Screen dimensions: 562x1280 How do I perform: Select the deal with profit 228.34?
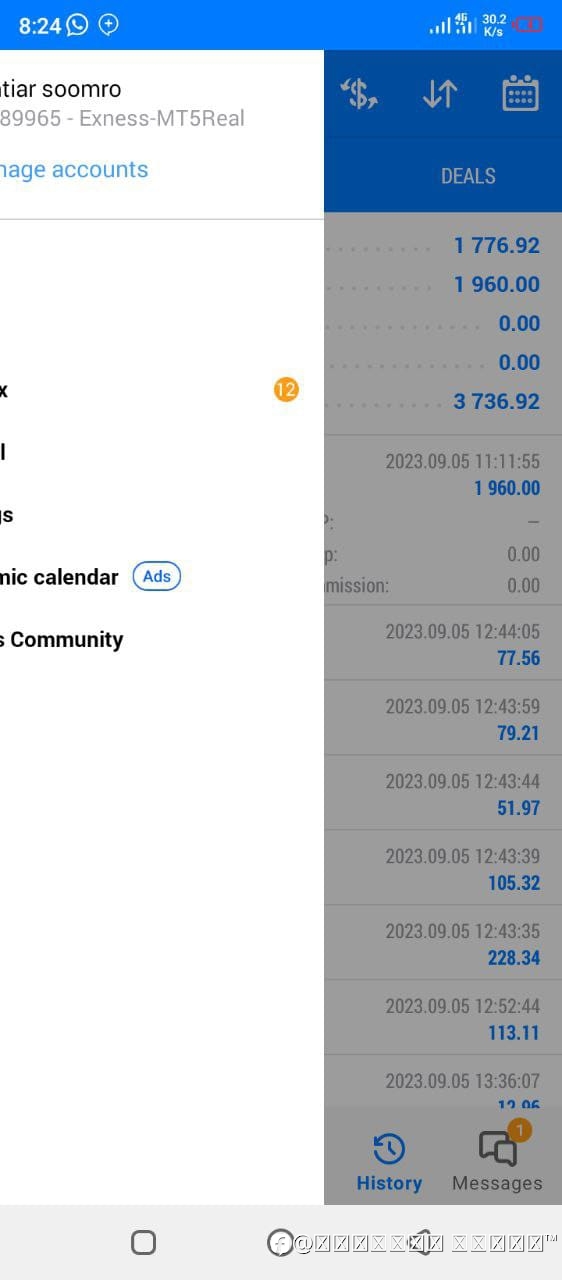pyautogui.click(x=443, y=943)
